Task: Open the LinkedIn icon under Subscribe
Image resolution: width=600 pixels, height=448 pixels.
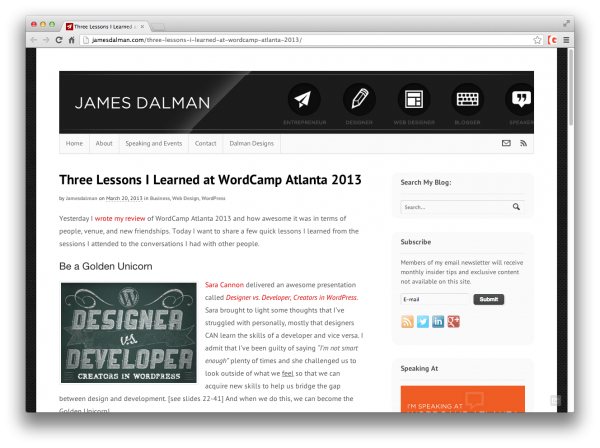Action: [x=438, y=321]
